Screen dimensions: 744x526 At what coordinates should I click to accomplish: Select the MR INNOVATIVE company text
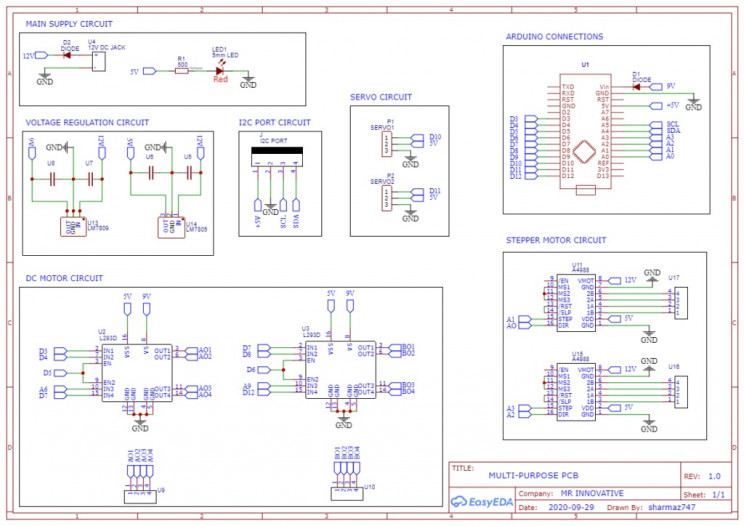point(592,494)
